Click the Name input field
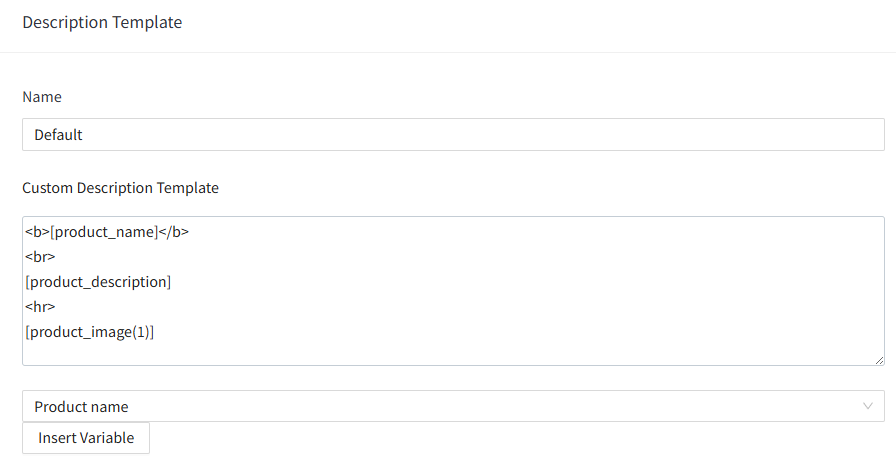 452,135
